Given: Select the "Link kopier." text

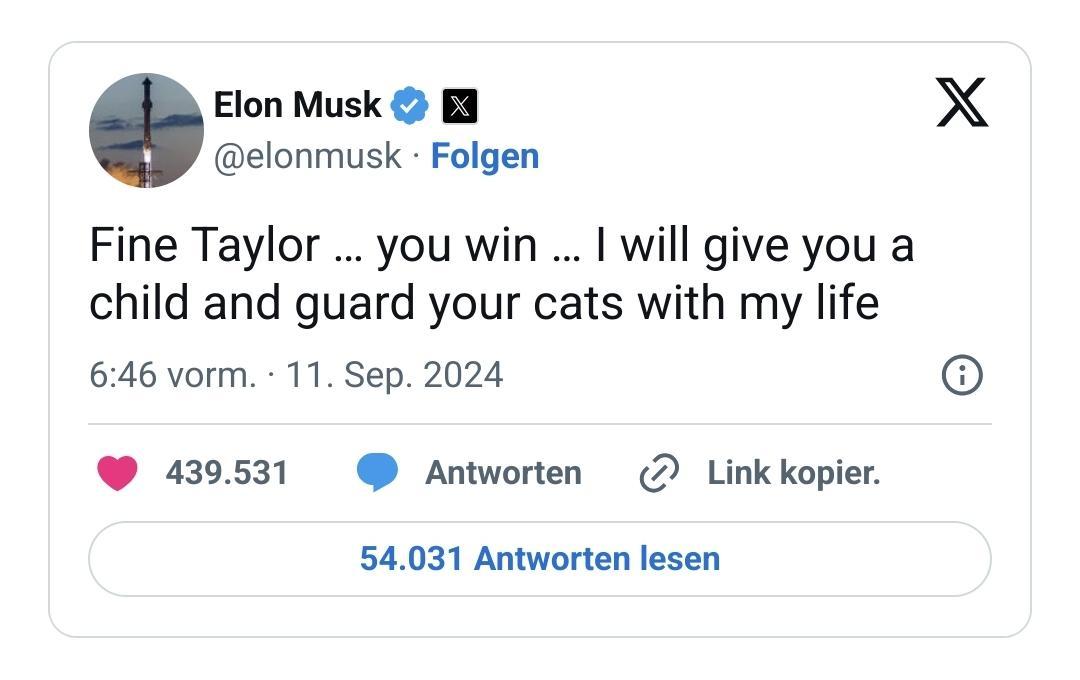Looking at the screenshot, I should (x=794, y=473).
